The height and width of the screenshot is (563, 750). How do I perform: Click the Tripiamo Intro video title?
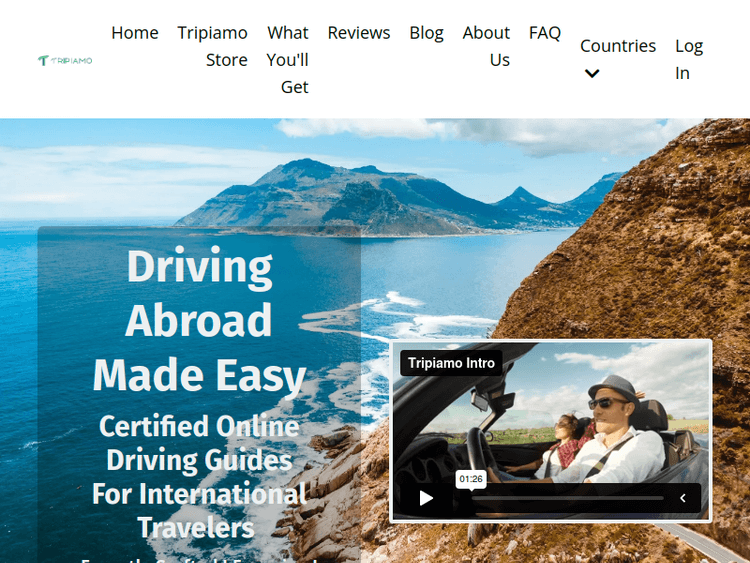point(451,363)
